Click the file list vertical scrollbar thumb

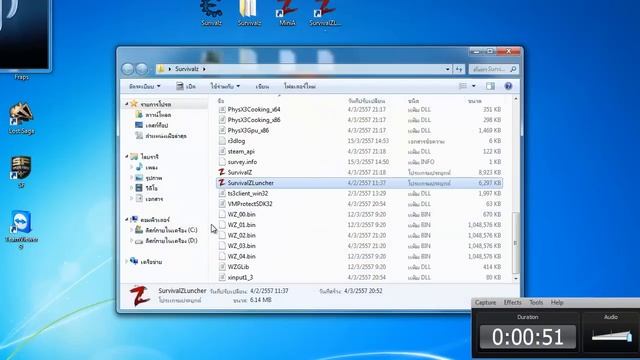tap(516, 243)
